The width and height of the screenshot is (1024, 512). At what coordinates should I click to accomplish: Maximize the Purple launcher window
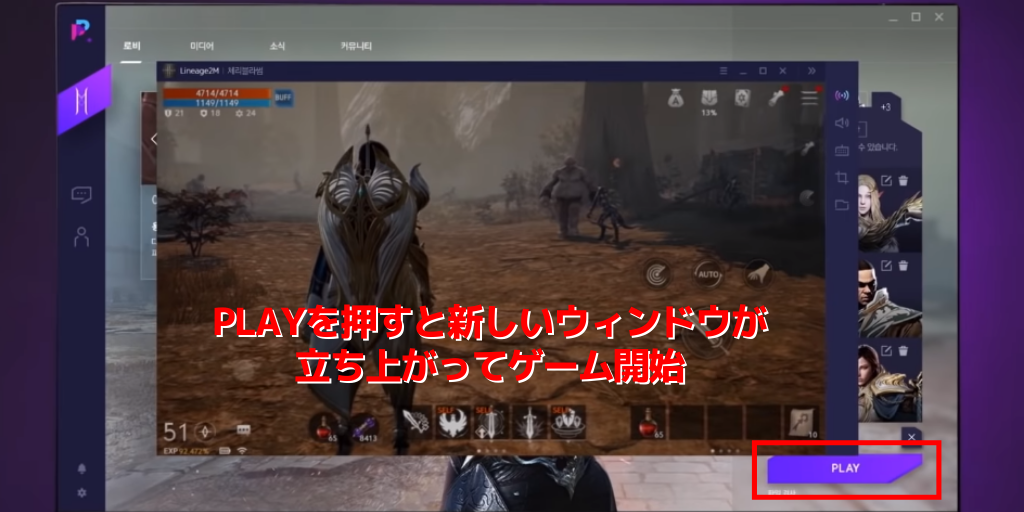(x=916, y=18)
